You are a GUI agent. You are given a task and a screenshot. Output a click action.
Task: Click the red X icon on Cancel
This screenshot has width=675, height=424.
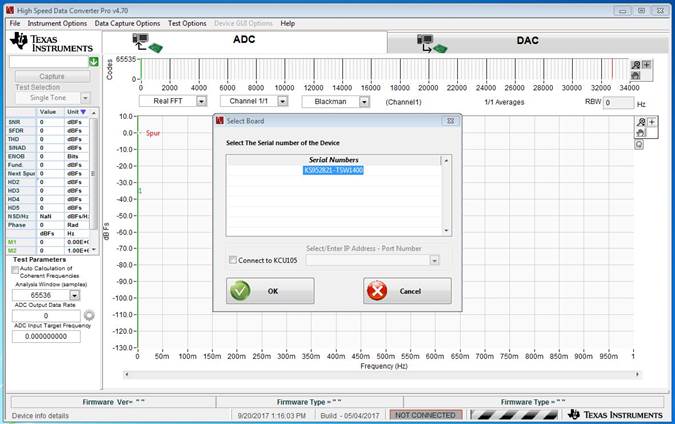coord(377,291)
